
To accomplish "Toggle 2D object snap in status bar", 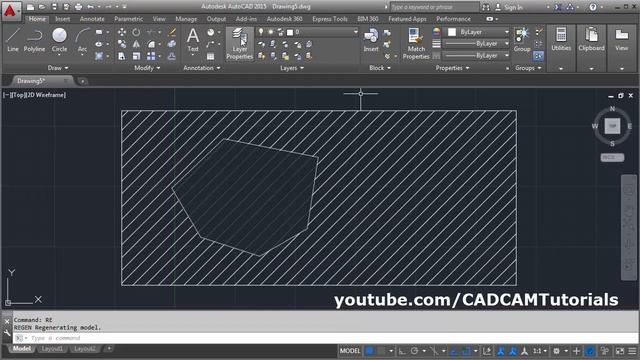I will (466, 351).
